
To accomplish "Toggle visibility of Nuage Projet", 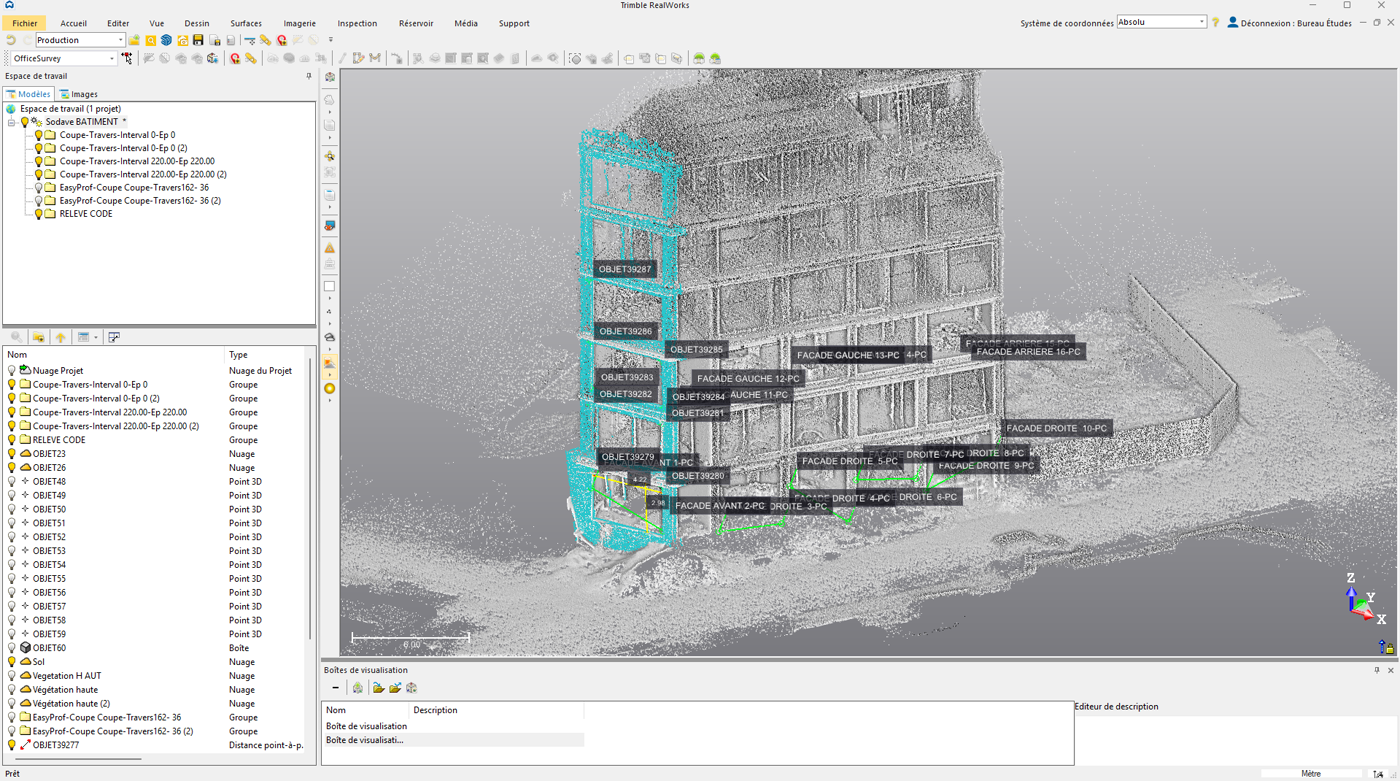I will (x=10, y=370).
